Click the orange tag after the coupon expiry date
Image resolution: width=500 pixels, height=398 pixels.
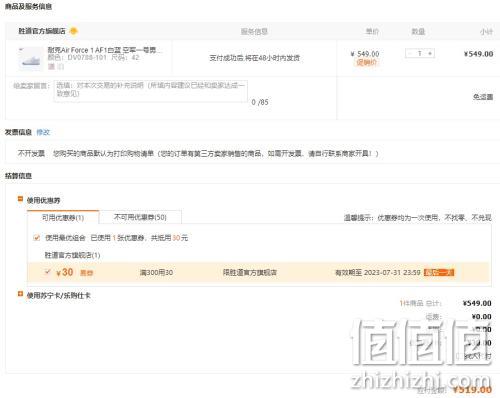pyautogui.click(x=439, y=272)
